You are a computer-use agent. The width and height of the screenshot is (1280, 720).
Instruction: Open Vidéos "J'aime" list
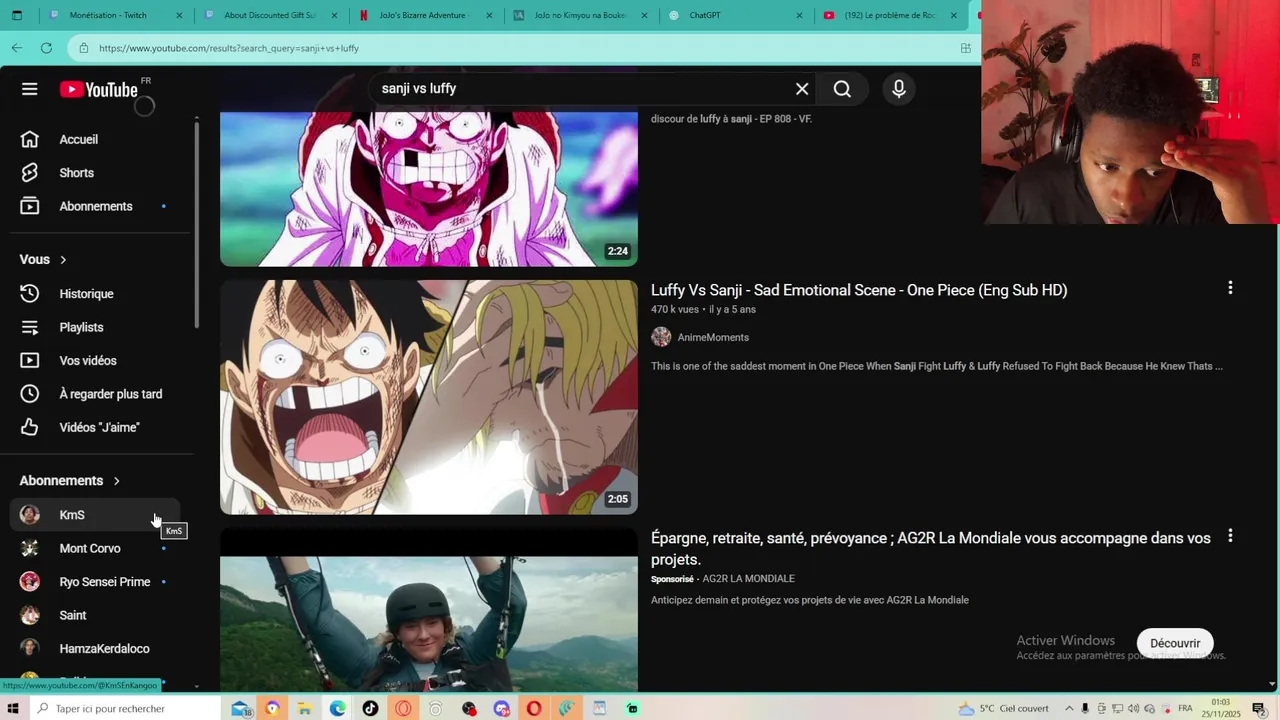100,427
